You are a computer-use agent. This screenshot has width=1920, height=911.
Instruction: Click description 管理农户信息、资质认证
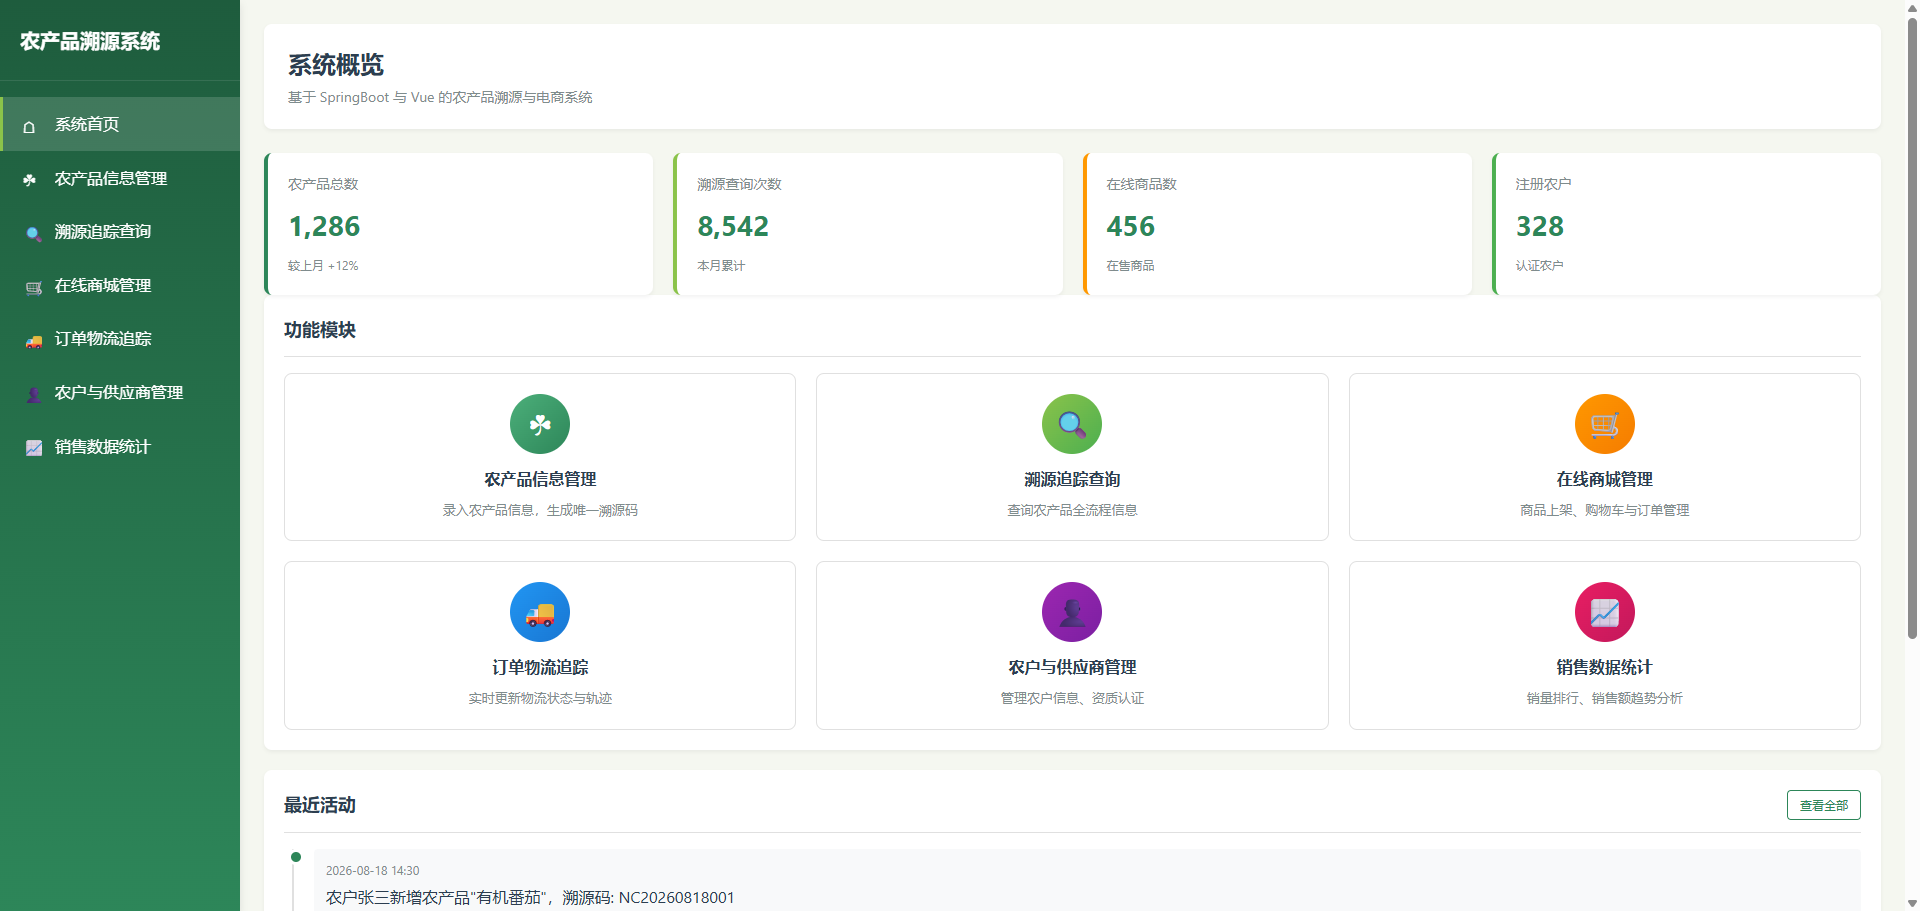[x=1072, y=698]
